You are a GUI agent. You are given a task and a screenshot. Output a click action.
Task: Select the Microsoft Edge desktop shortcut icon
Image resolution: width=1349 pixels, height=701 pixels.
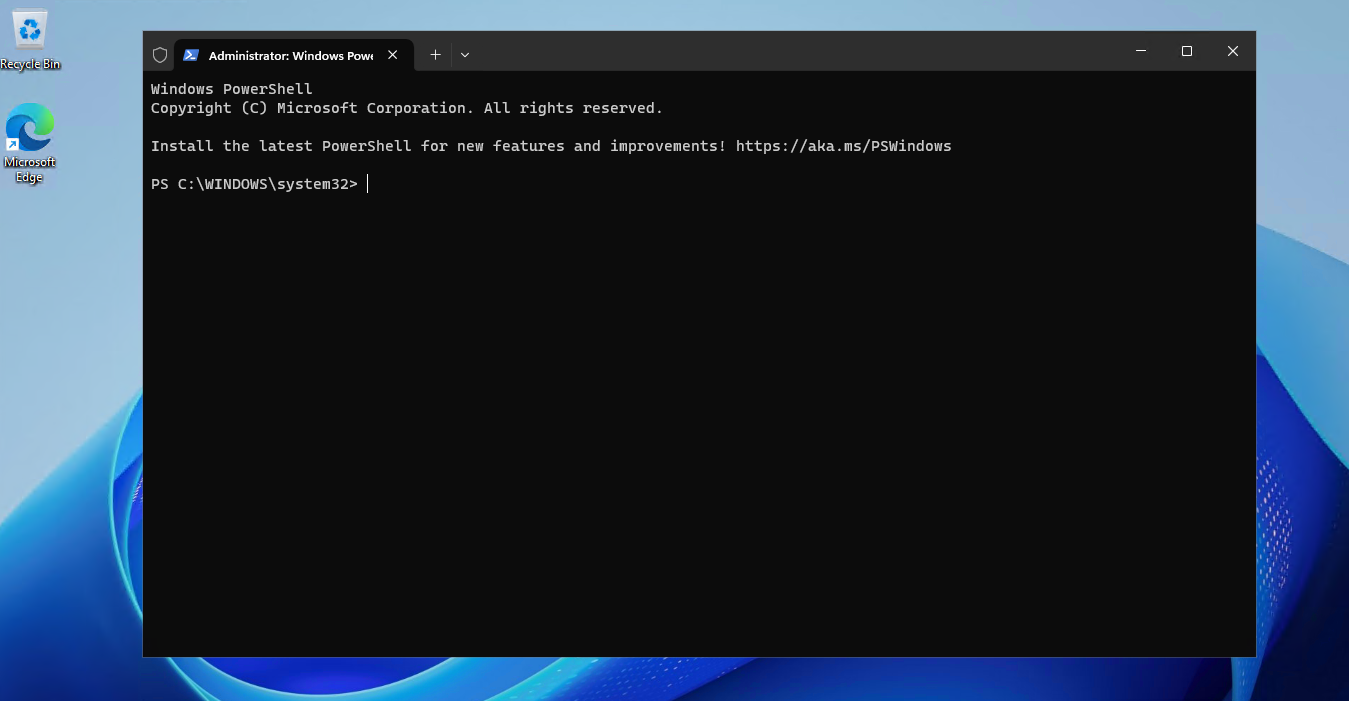(30, 128)
